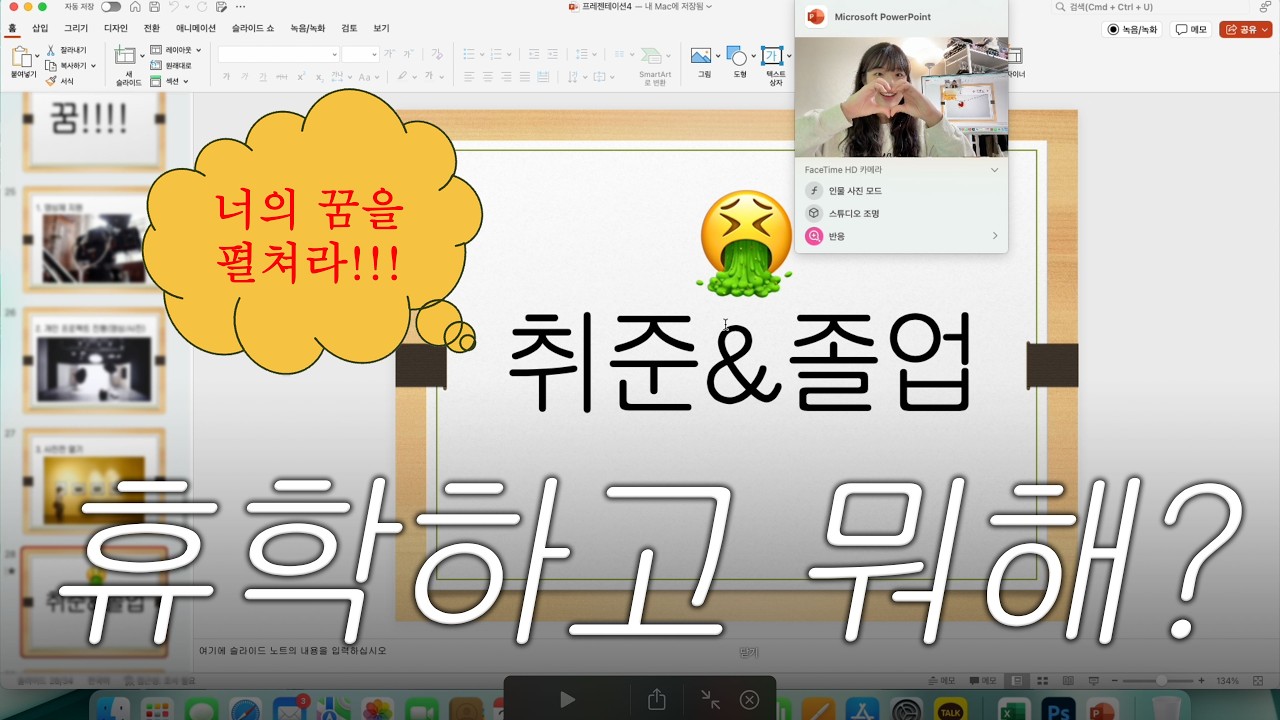Viewport: 1280px width, 720px height.
Task: Click 원래대로 reset button
Action: [171, 66]
